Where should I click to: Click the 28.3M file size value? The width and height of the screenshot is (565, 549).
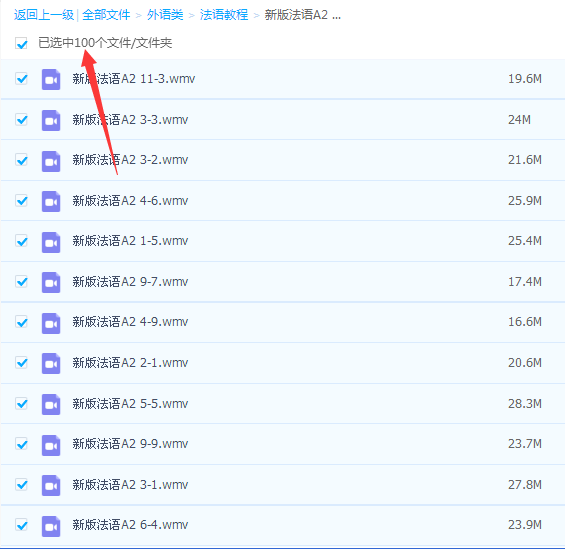[x=525, y=404]
